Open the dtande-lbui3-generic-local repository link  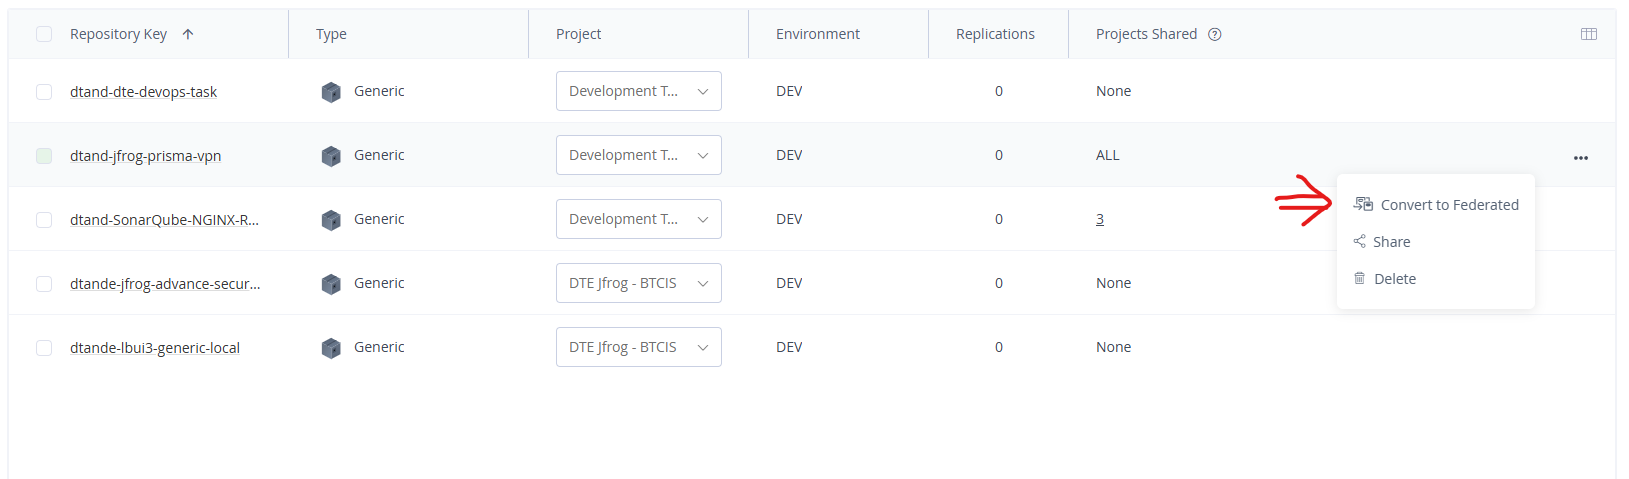(155, 348)
